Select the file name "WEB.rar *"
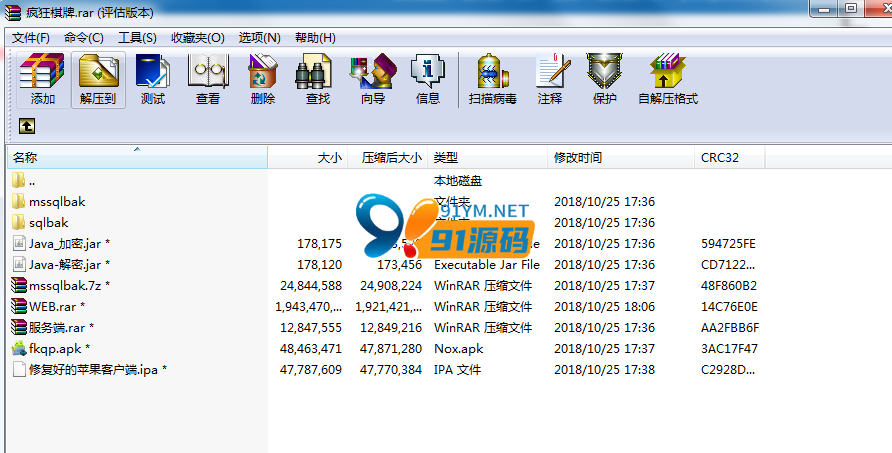 click(x=57, y=307)
